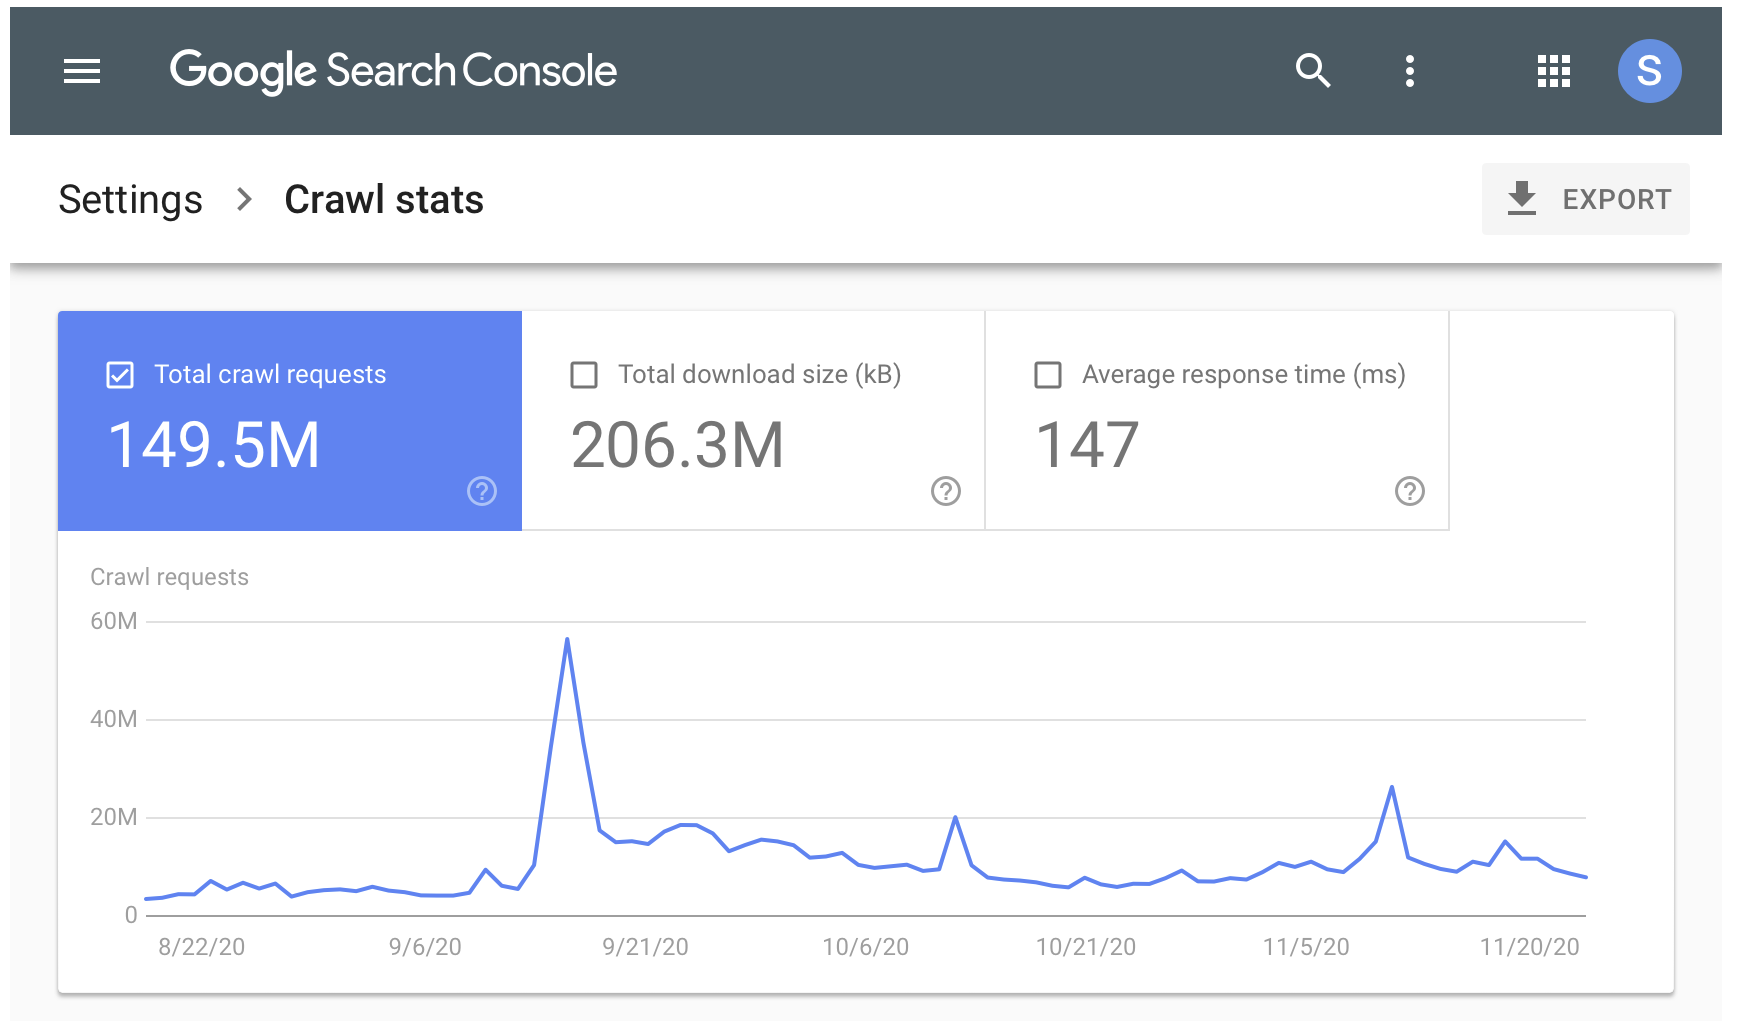Show help for Total crawl requests
The image size is (1745, 1022).
tap(482, 491)
